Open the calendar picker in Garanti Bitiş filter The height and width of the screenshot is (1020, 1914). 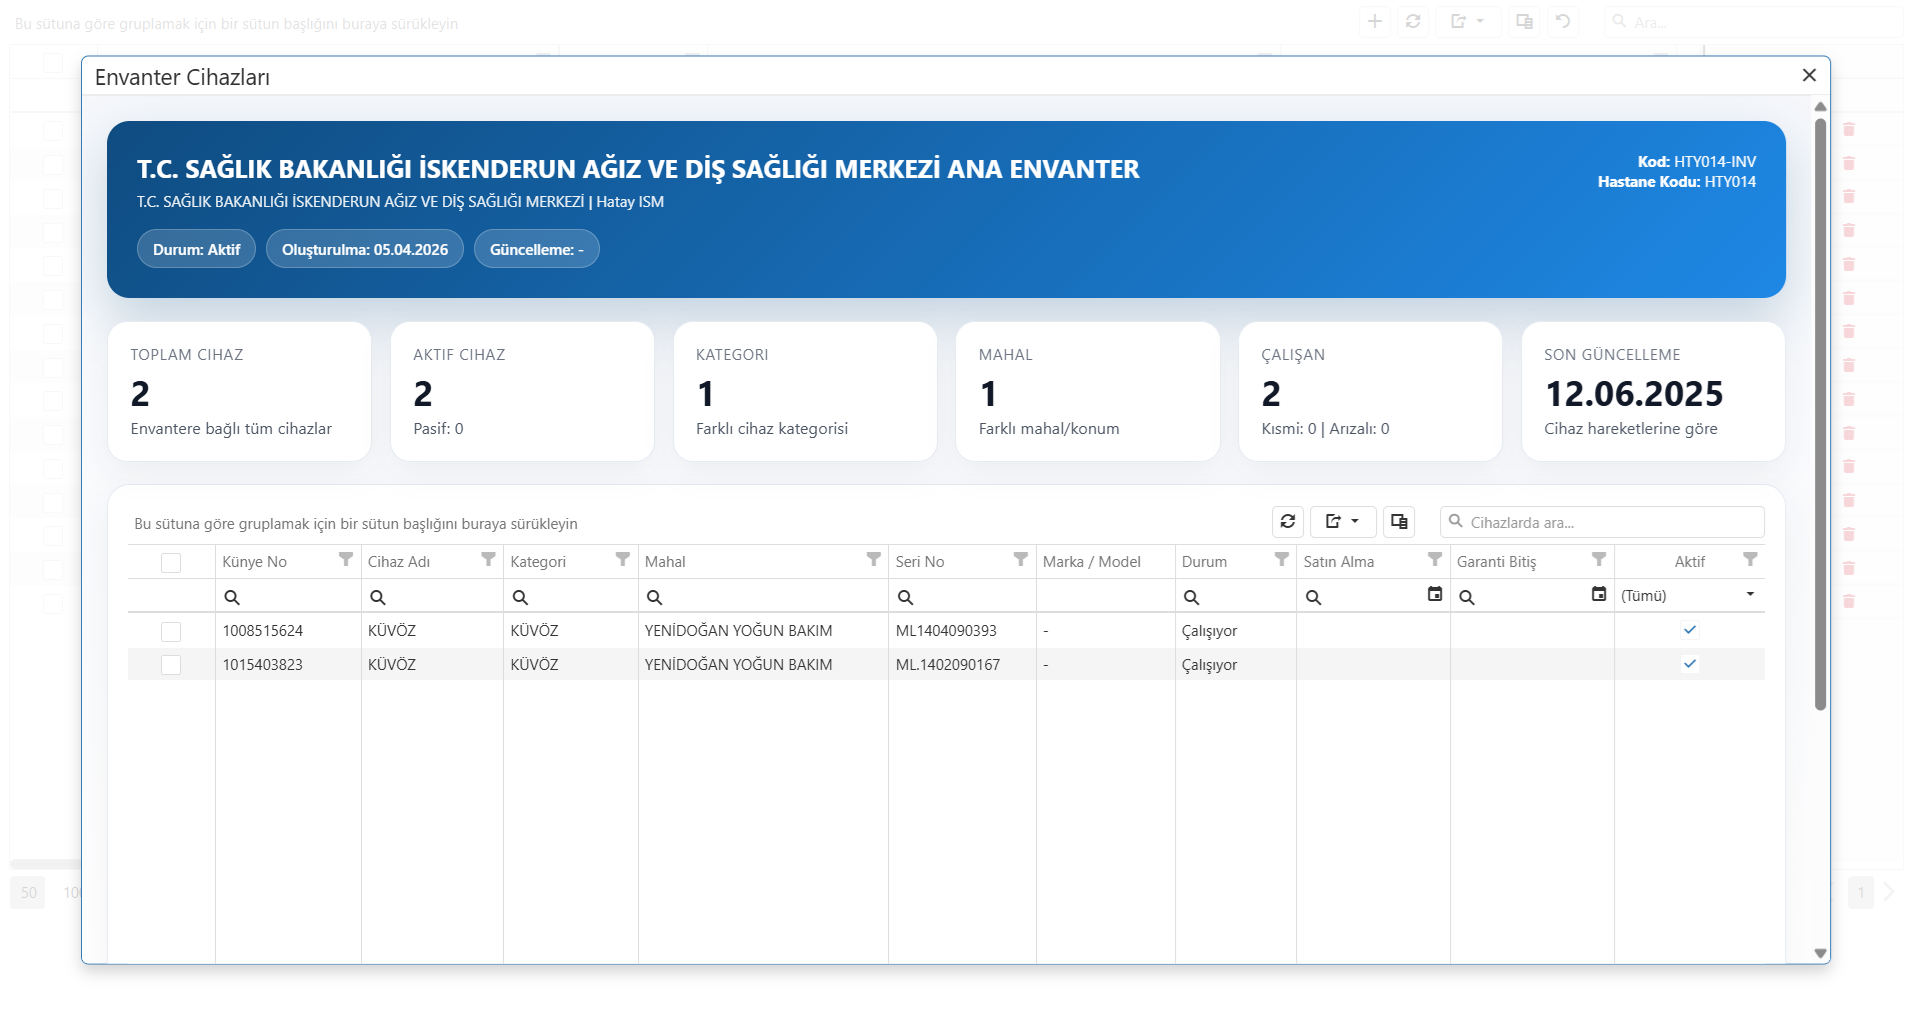pyautogui.click(x=1599, y=594)
